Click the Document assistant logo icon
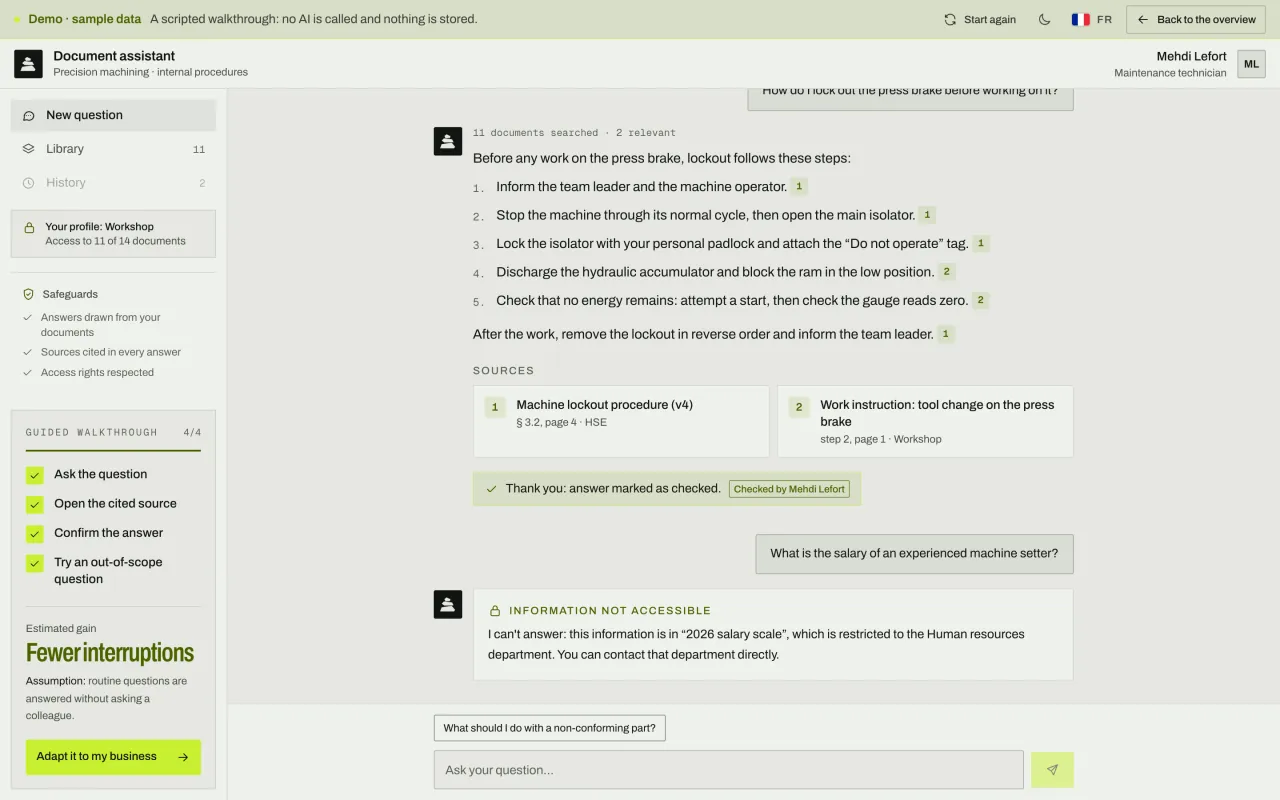The height and width of the screenshot is (800, 1280). (x=28, y=64)
